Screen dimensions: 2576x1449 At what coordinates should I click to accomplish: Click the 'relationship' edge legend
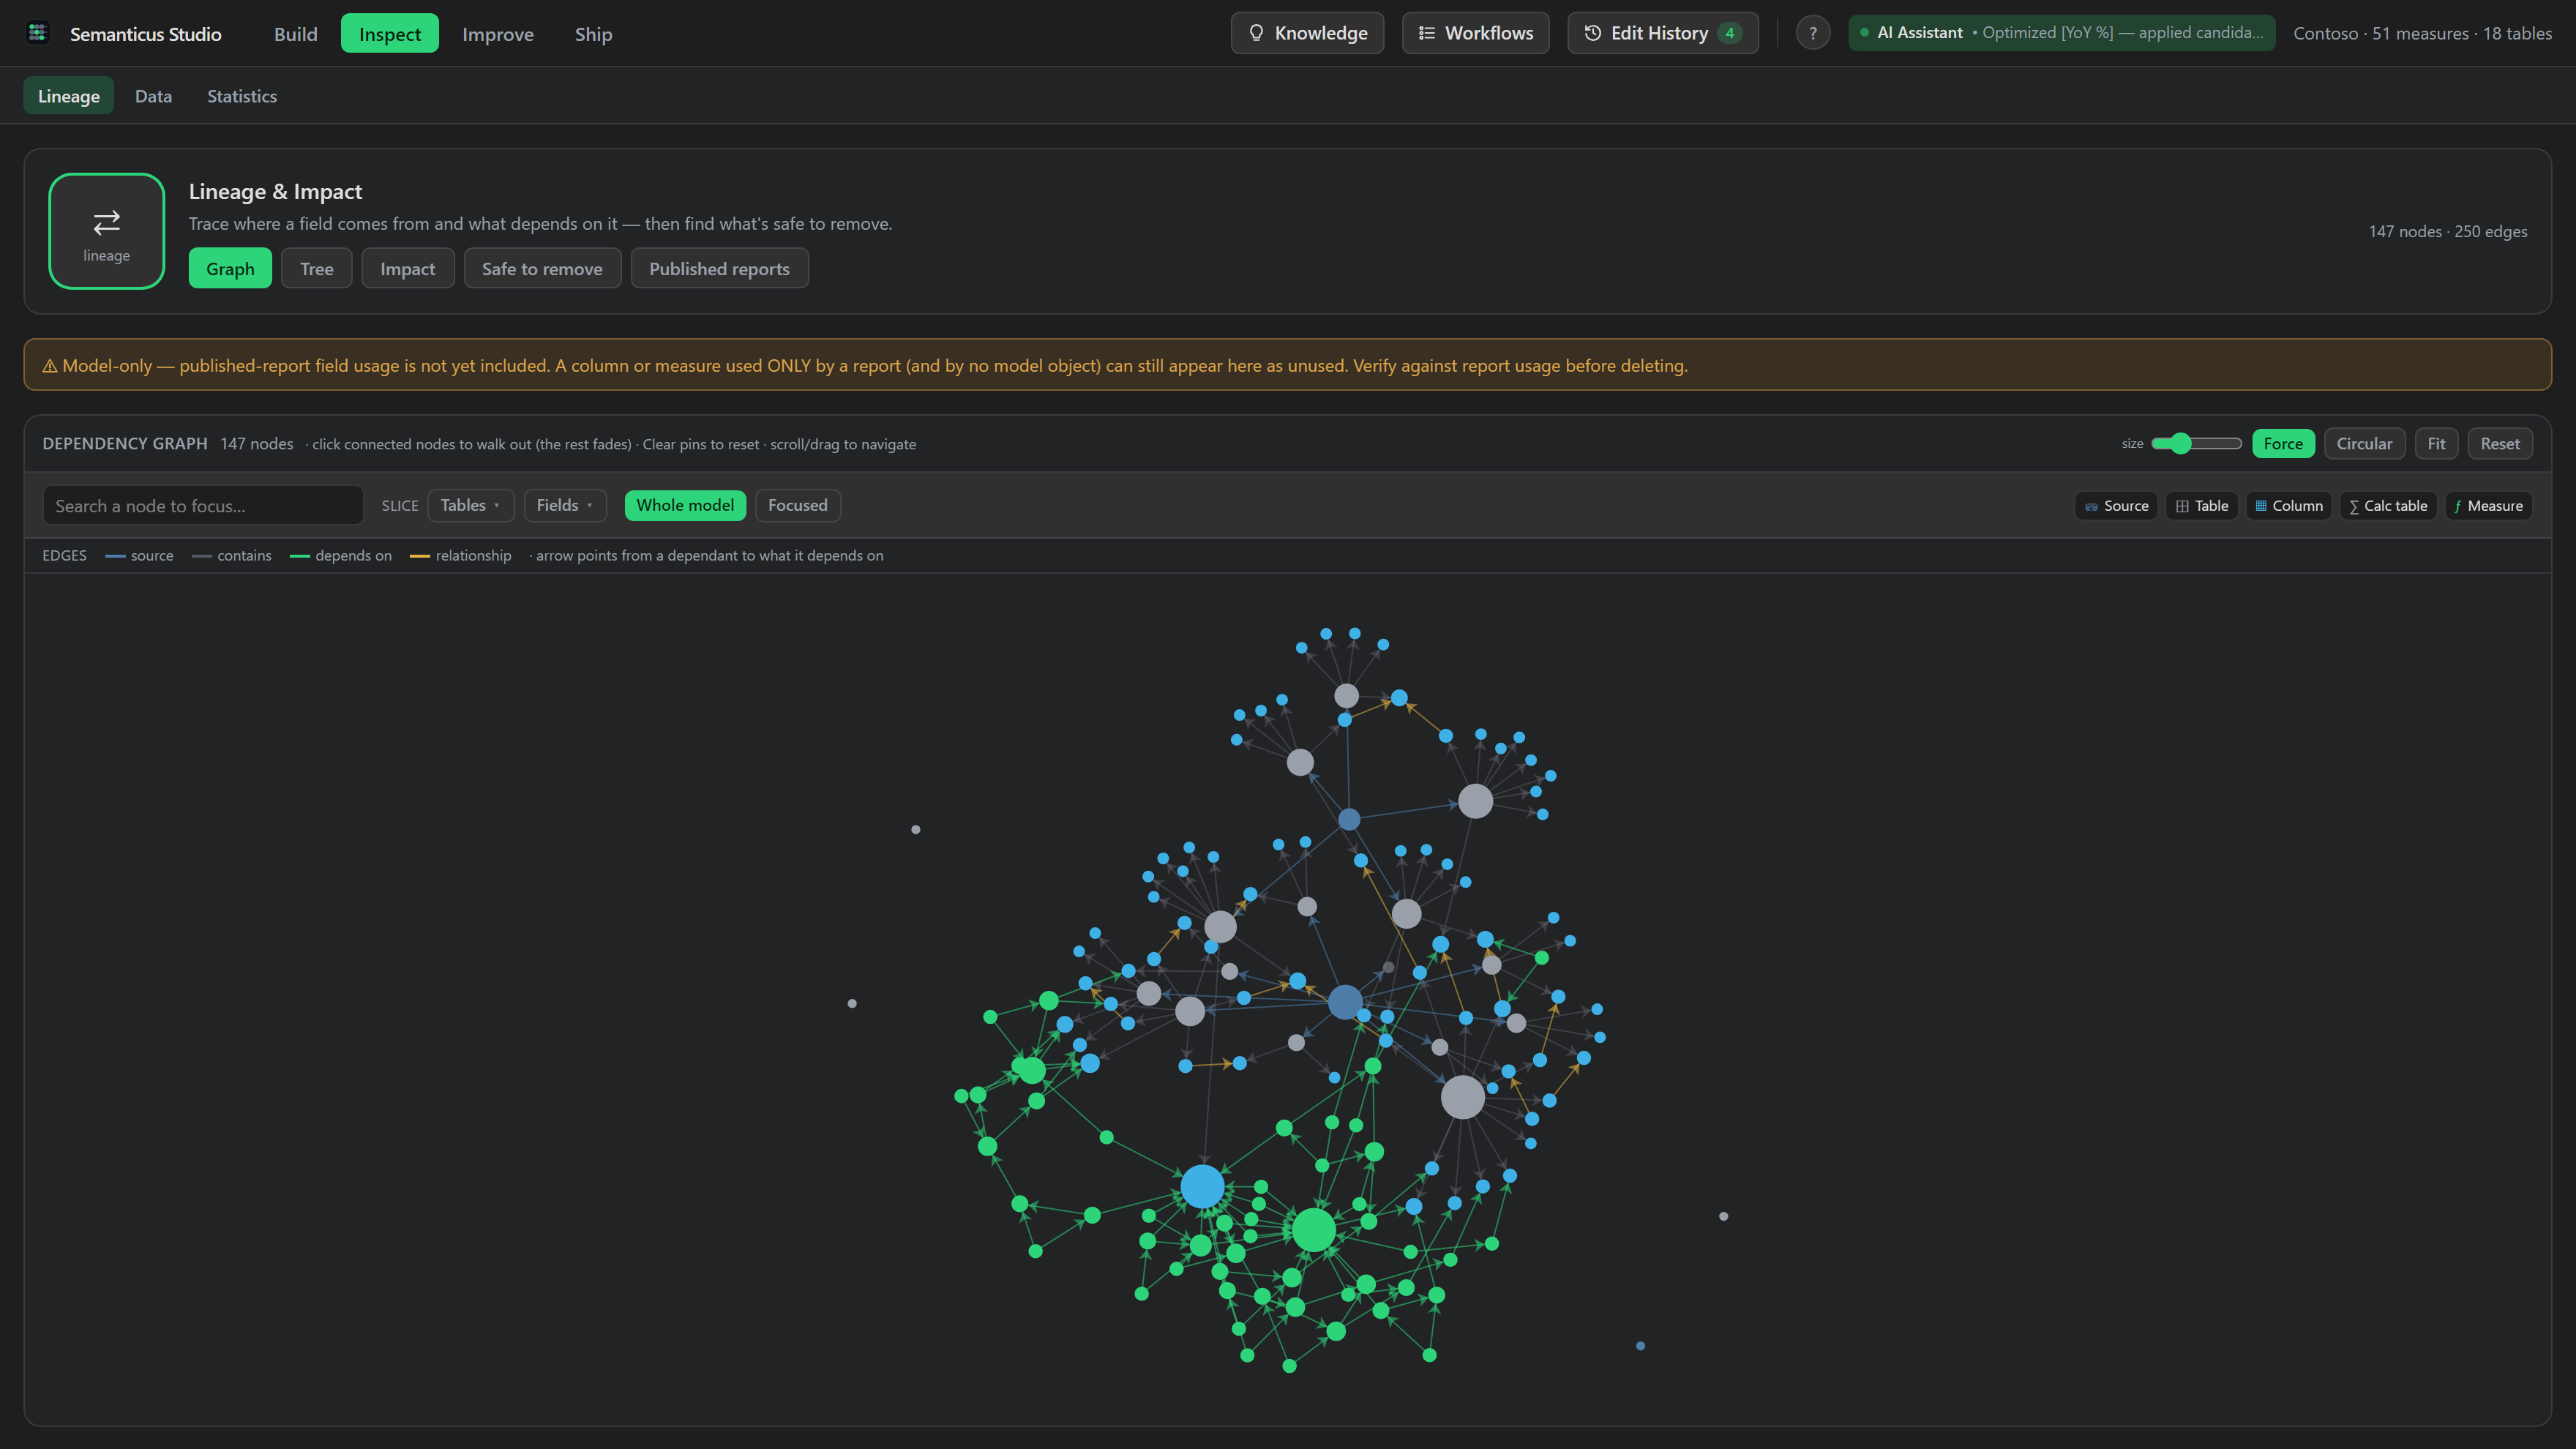click(x=461, y=555)
